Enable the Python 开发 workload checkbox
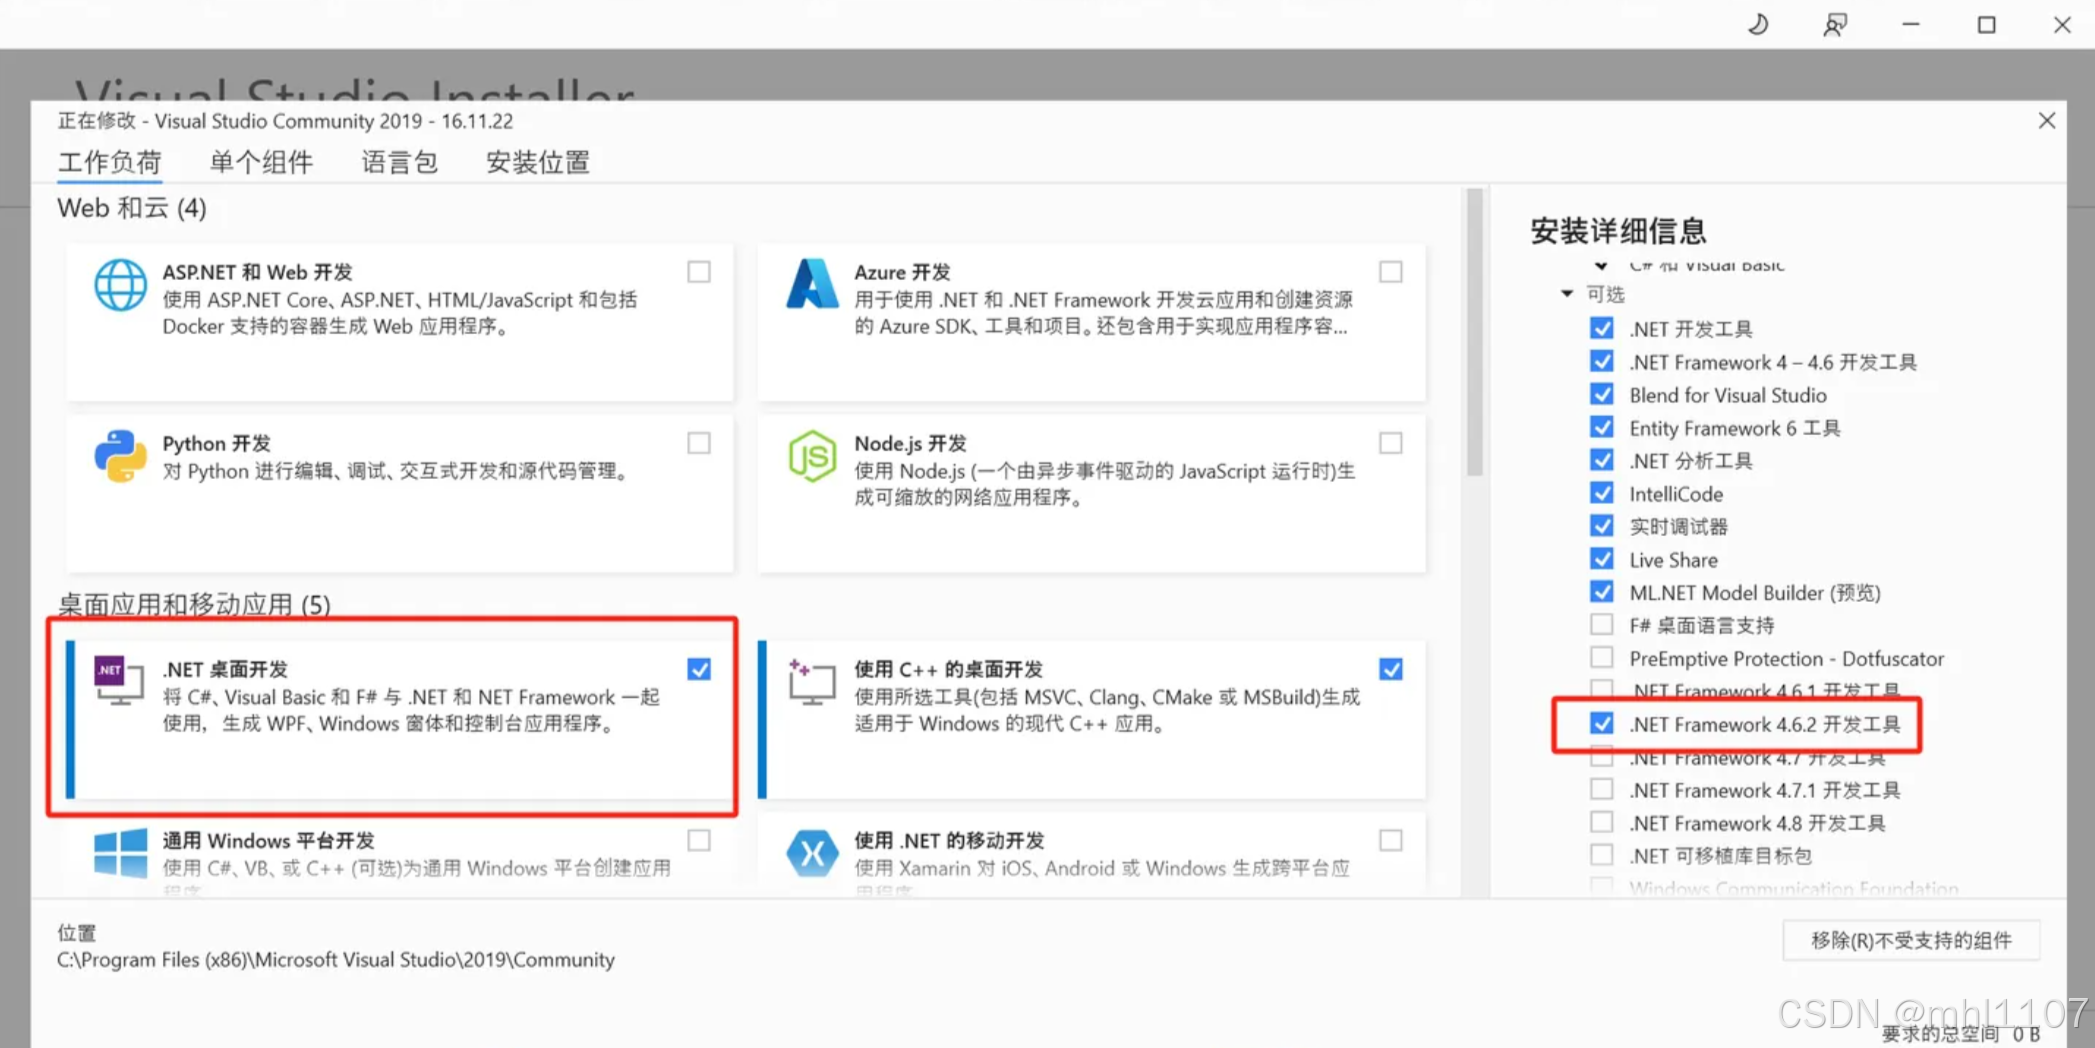This screenshot has width=2095, height=1048. (699, 443)
